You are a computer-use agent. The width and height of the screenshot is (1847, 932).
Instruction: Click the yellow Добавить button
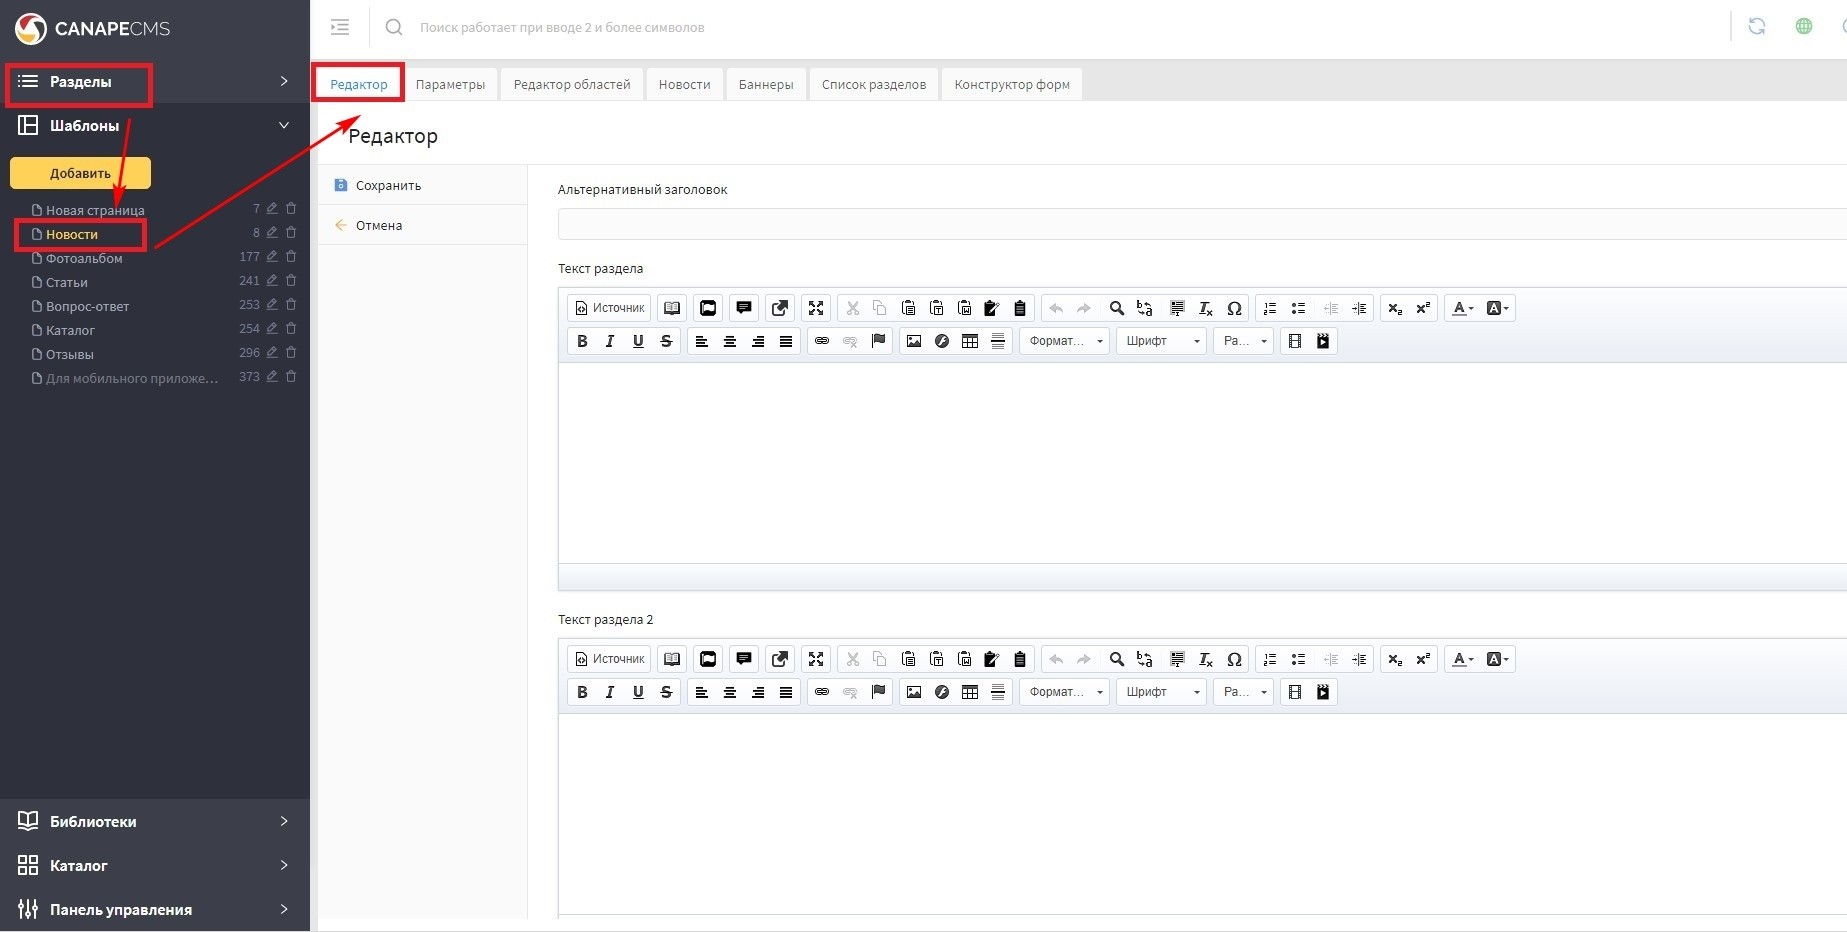(x=80, y=173)
